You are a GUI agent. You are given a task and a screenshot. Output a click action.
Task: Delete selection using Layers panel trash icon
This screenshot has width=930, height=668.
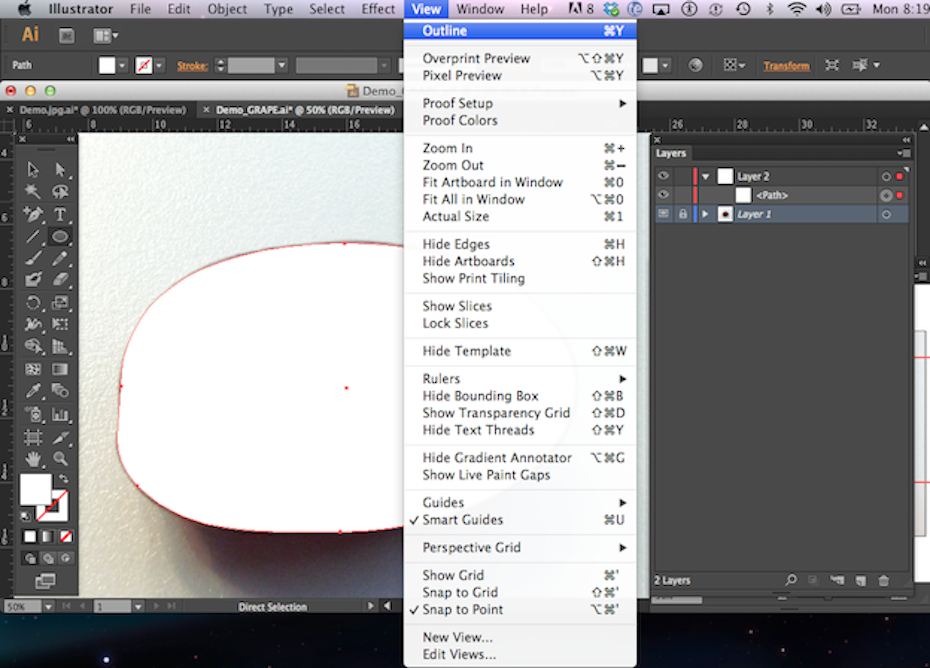tap(883, 580)
